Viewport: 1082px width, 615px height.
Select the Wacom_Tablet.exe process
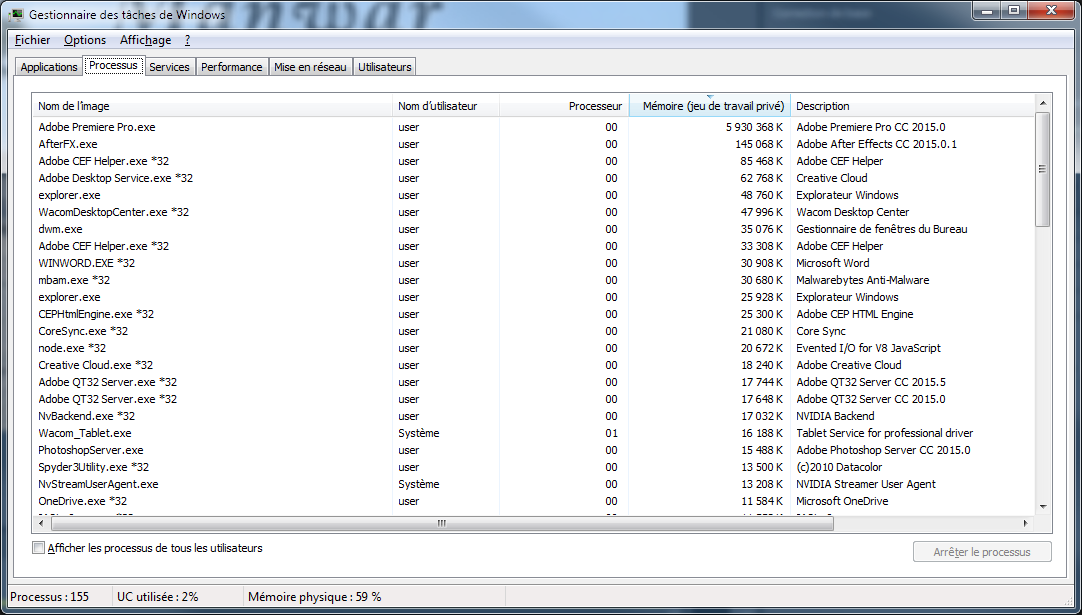pos(533,433)
